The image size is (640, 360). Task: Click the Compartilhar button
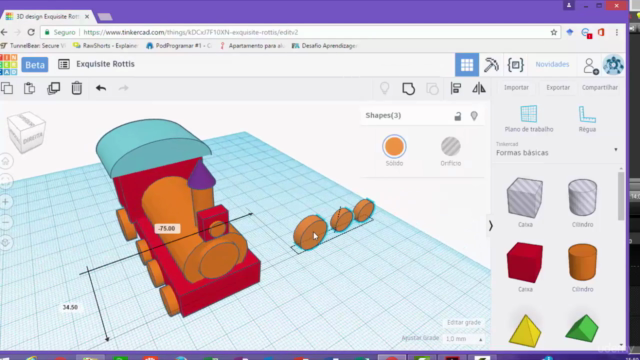[600, 87]
